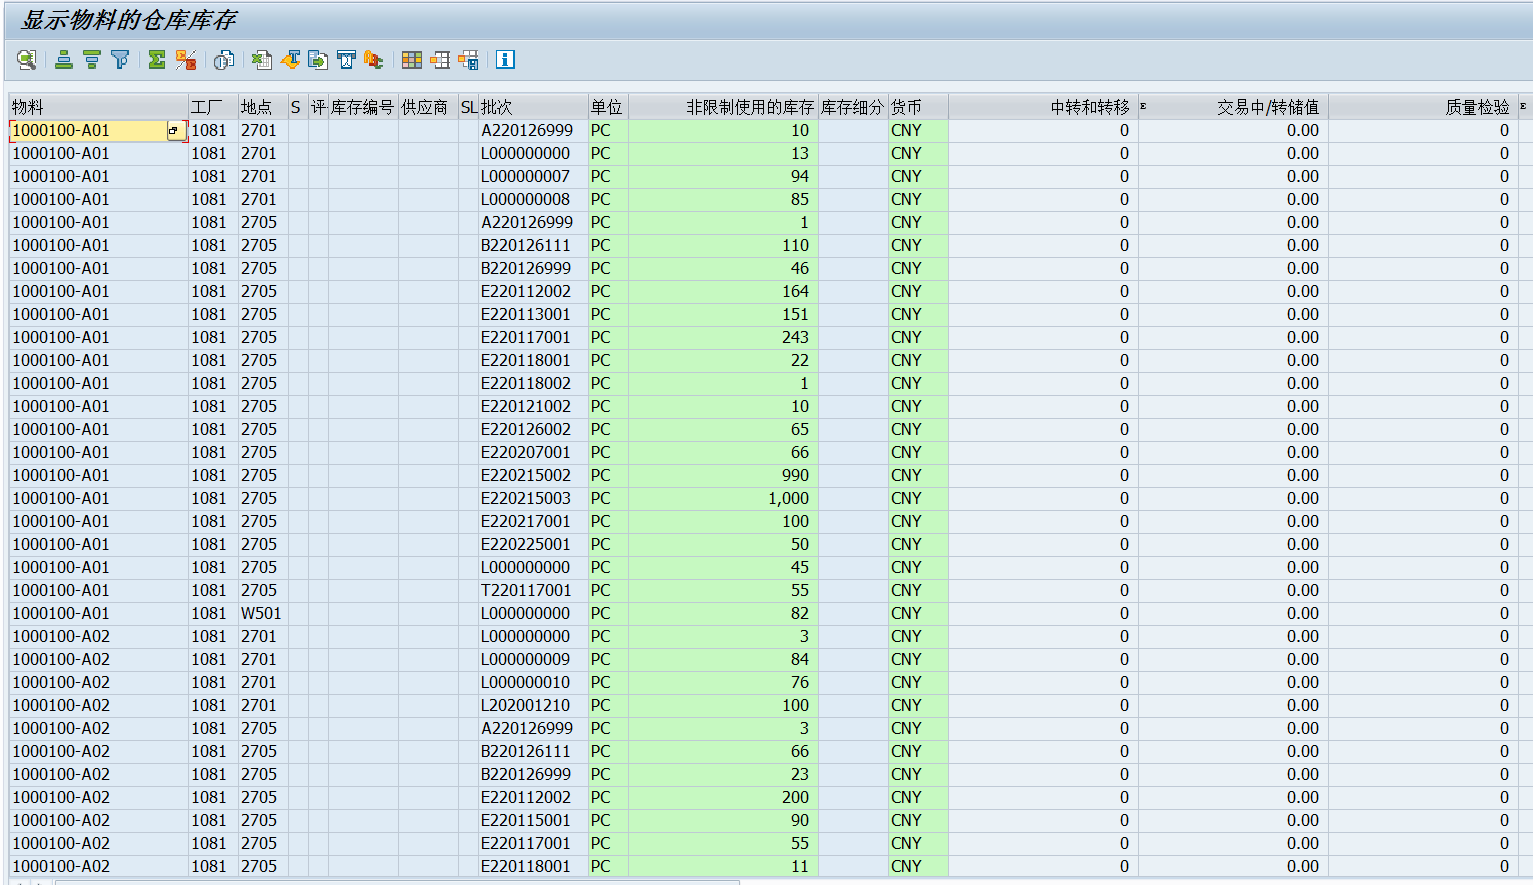Viewport: 1533px width, 885px height.
Task: Select the 物料 input field showing 1000100-A01
Action: point(90,130)
